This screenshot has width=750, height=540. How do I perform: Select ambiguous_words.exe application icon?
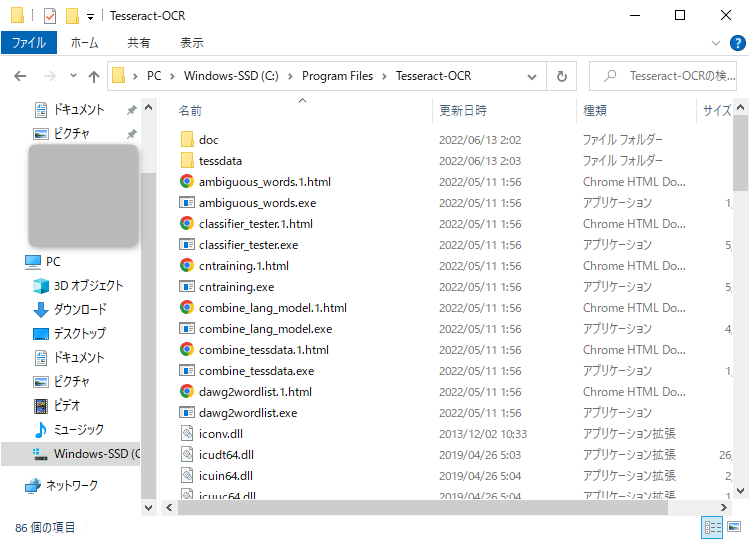pos(187,203)
